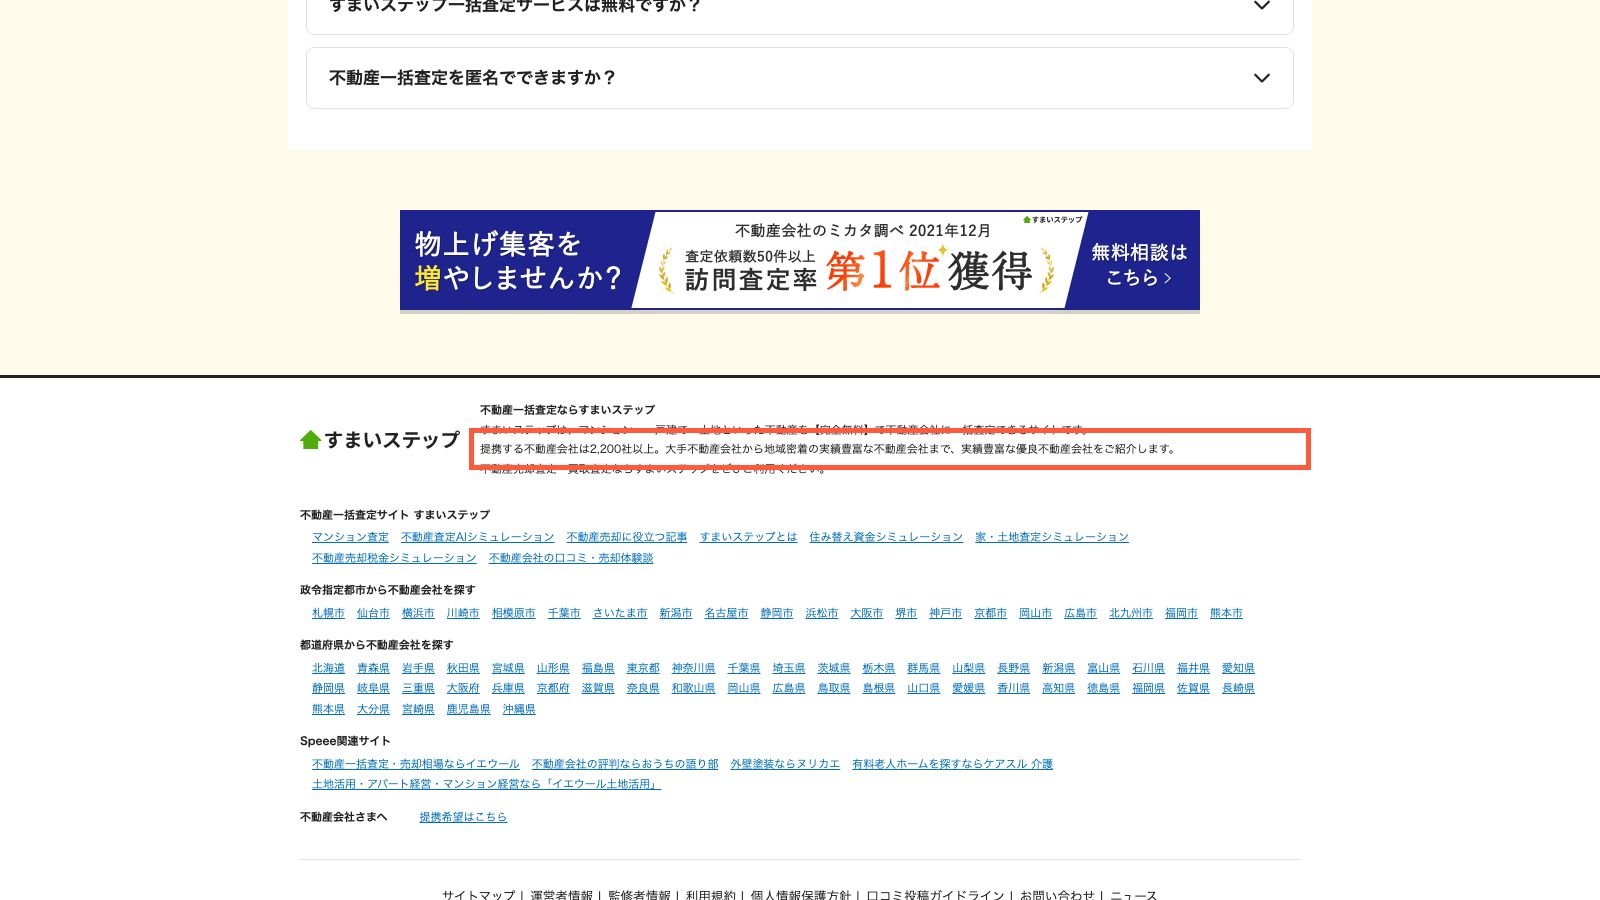Choose the 鹿児島県 prefecture link
Viewport: 1600px width, 900px height.
coord(469,709)
